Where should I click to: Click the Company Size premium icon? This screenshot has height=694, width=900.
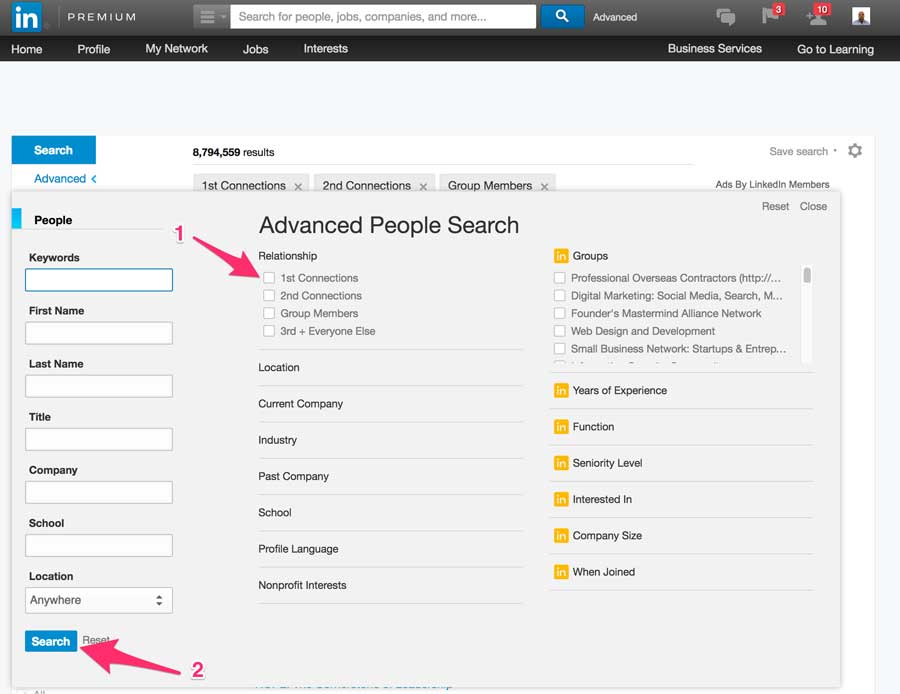pyautogui.click(x=561, y=536)
